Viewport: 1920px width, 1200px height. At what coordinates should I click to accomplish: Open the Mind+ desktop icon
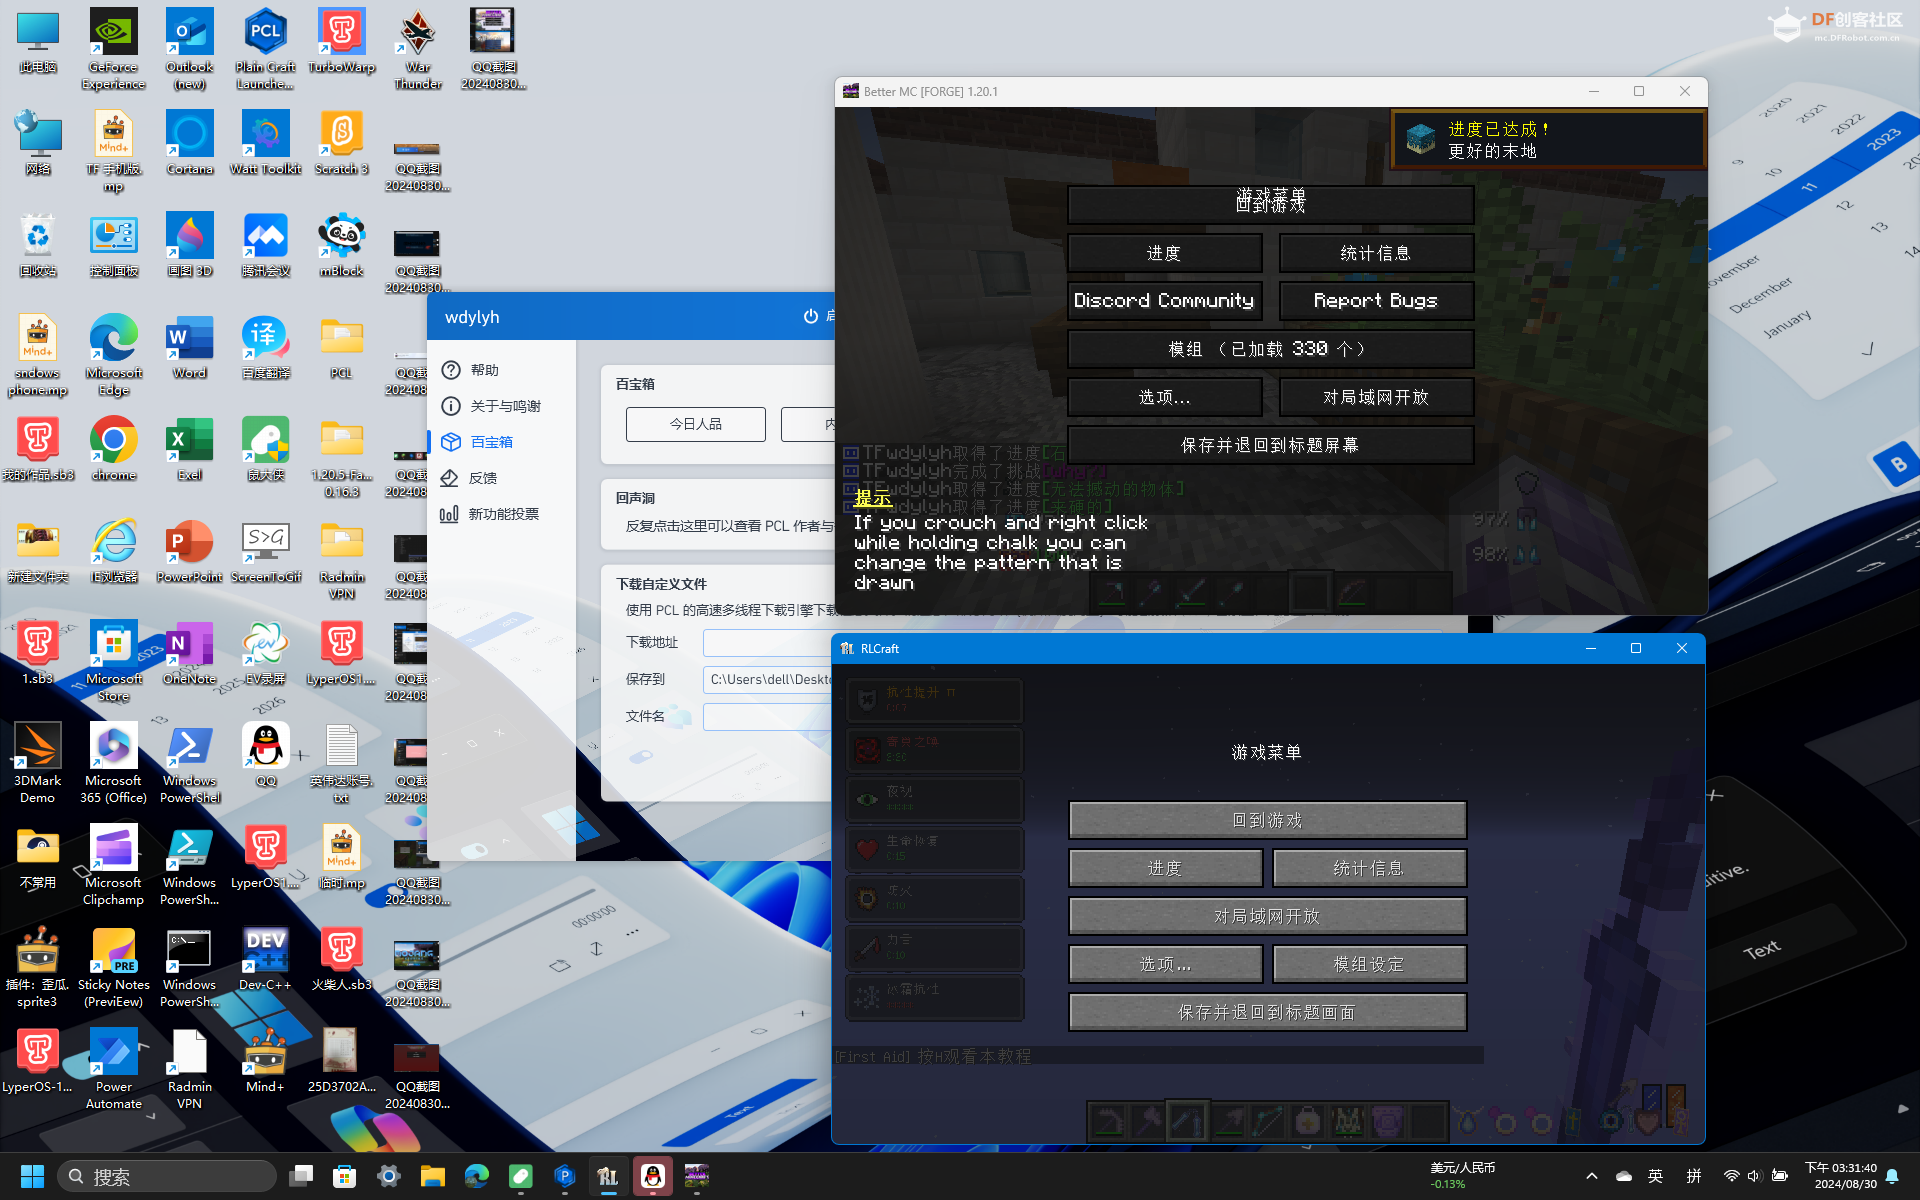click(265, 1061)
